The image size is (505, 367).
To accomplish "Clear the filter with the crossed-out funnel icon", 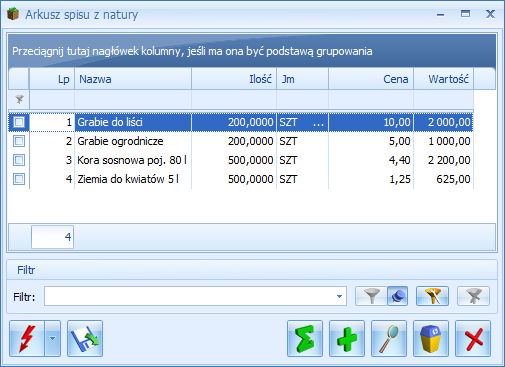I will [x=474, y=296].
